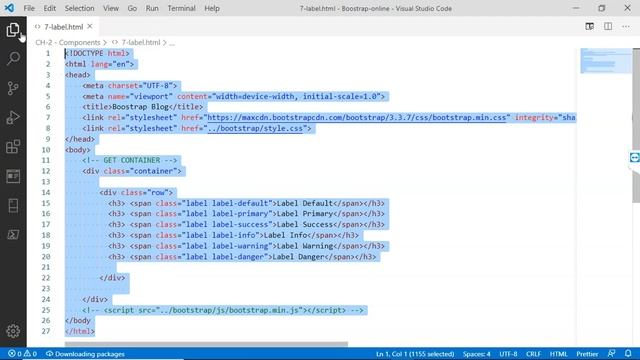Open the Run and Debug view

13,118
